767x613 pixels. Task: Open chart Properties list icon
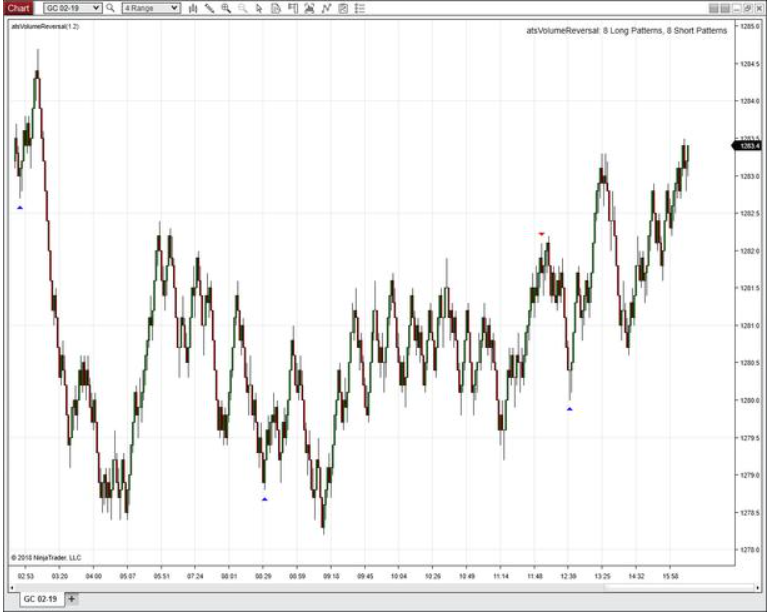coord(360,8)
